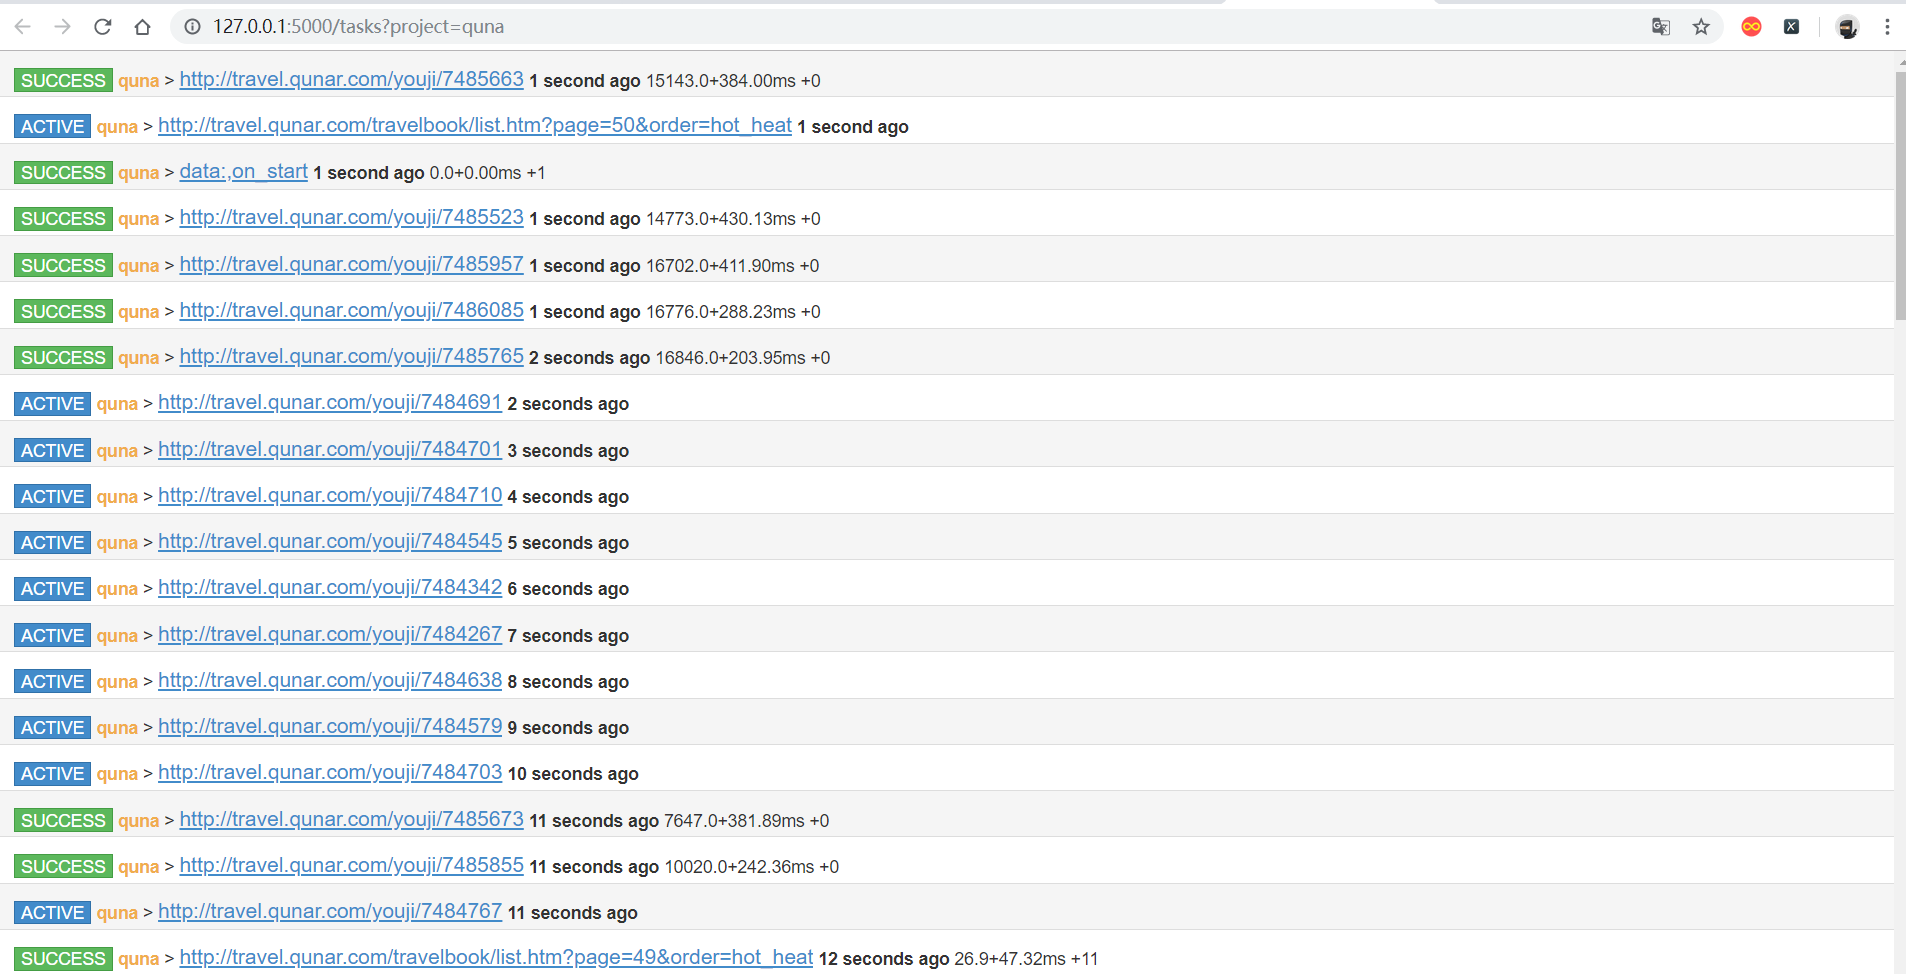Open the user profile avatar

(x=1847, y=27)
